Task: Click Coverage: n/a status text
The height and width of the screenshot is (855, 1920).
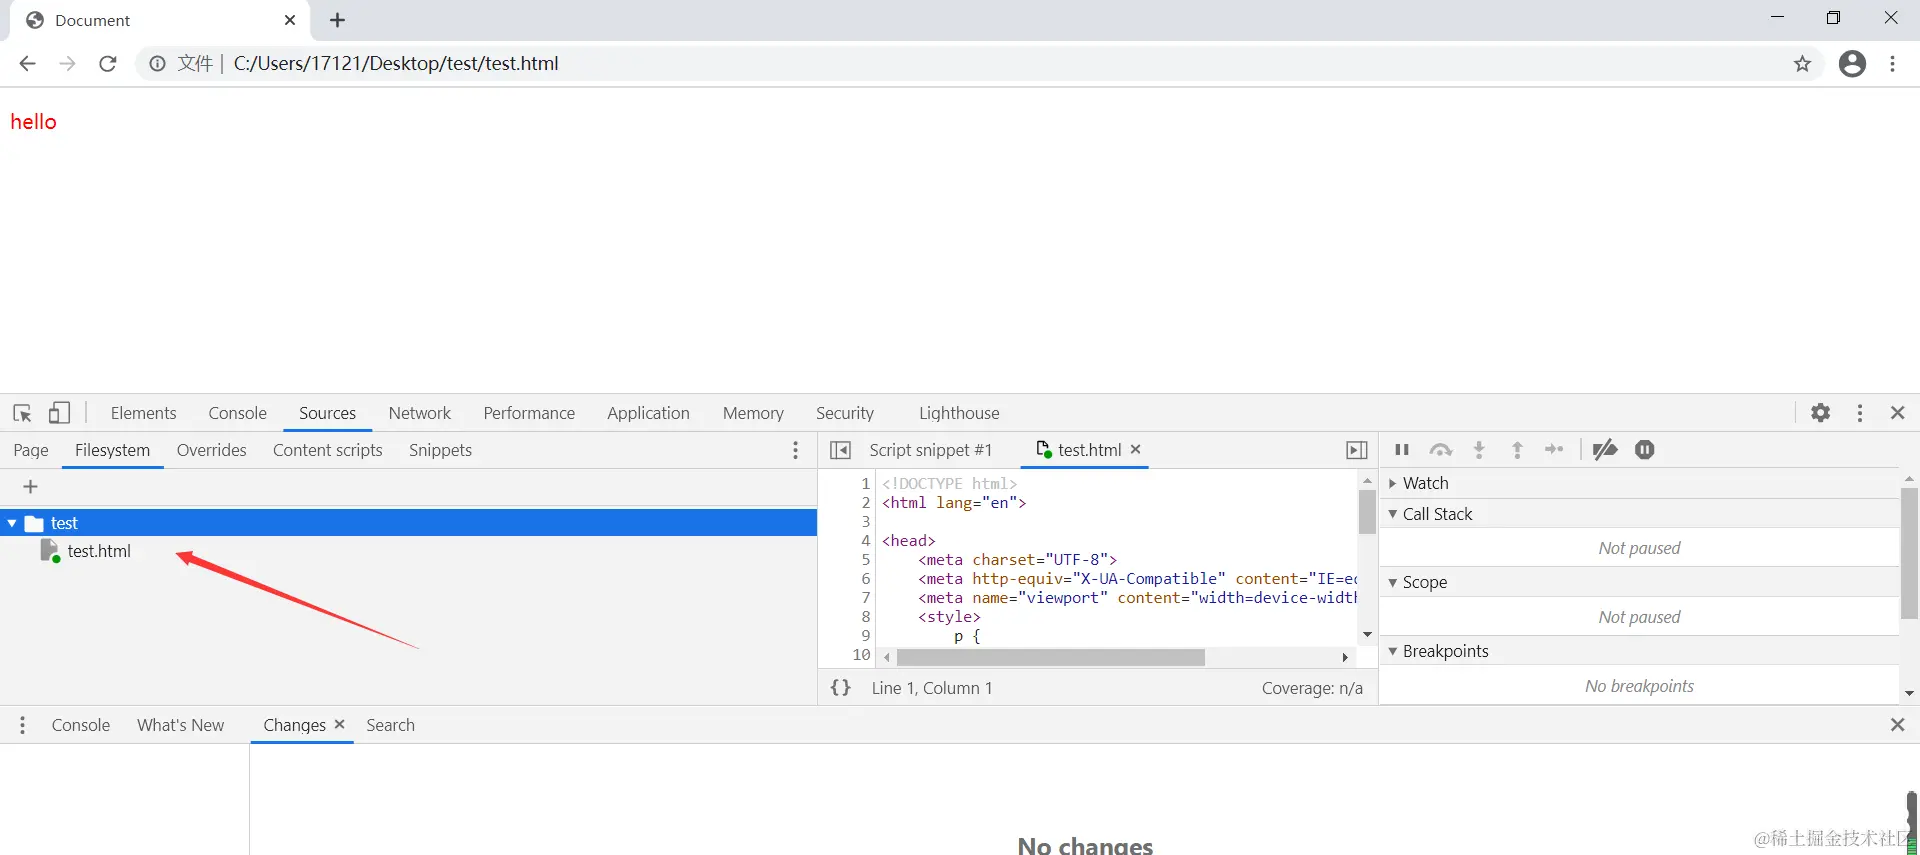Action: [1312, 688]
